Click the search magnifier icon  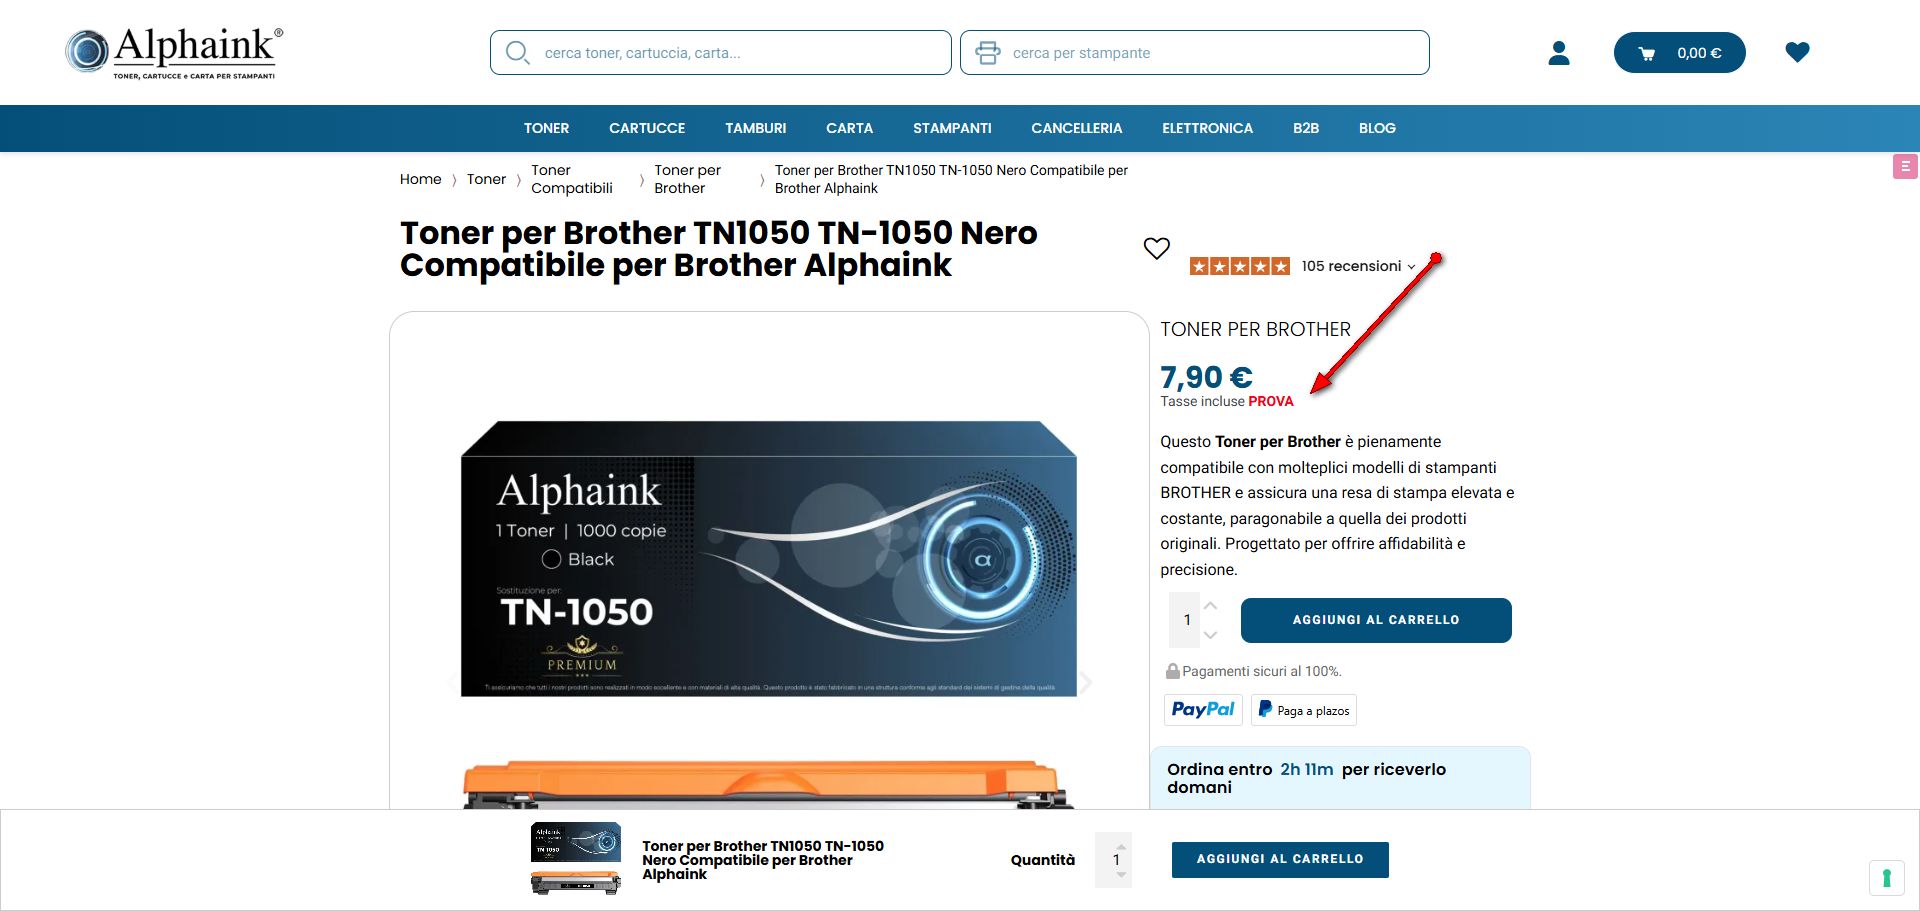tap(517, 52)
